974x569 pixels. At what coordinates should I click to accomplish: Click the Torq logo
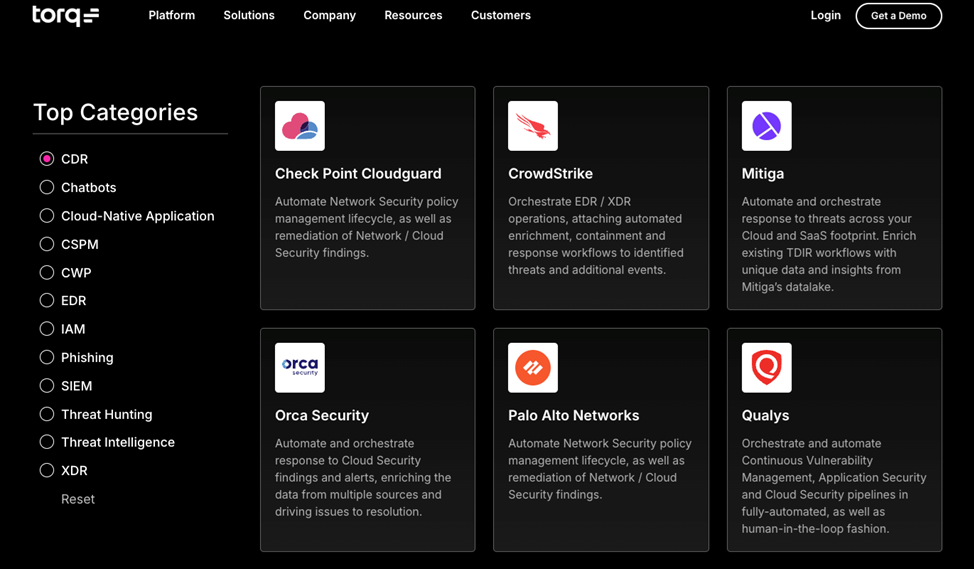65,15
